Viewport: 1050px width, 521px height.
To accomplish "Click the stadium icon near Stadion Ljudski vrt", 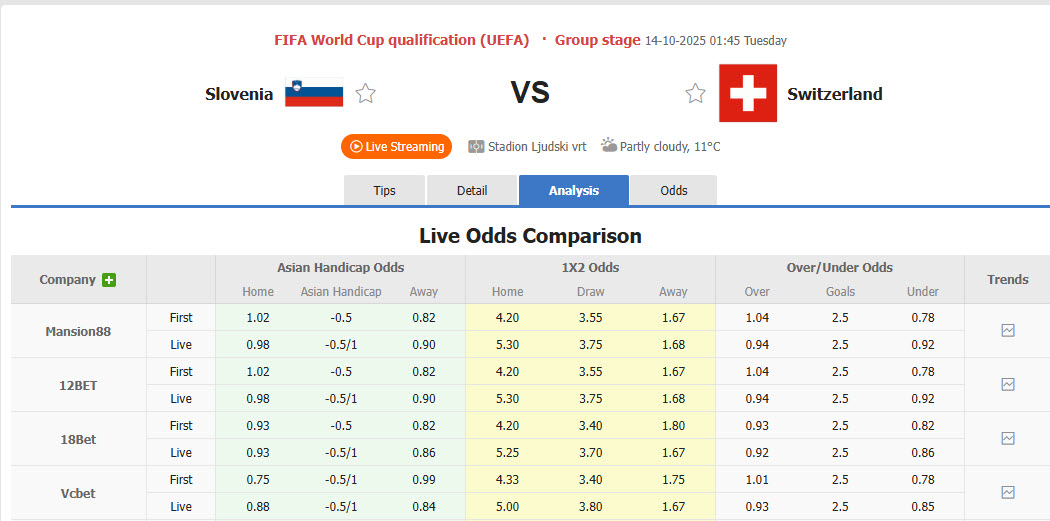I will tap(476, 146).
